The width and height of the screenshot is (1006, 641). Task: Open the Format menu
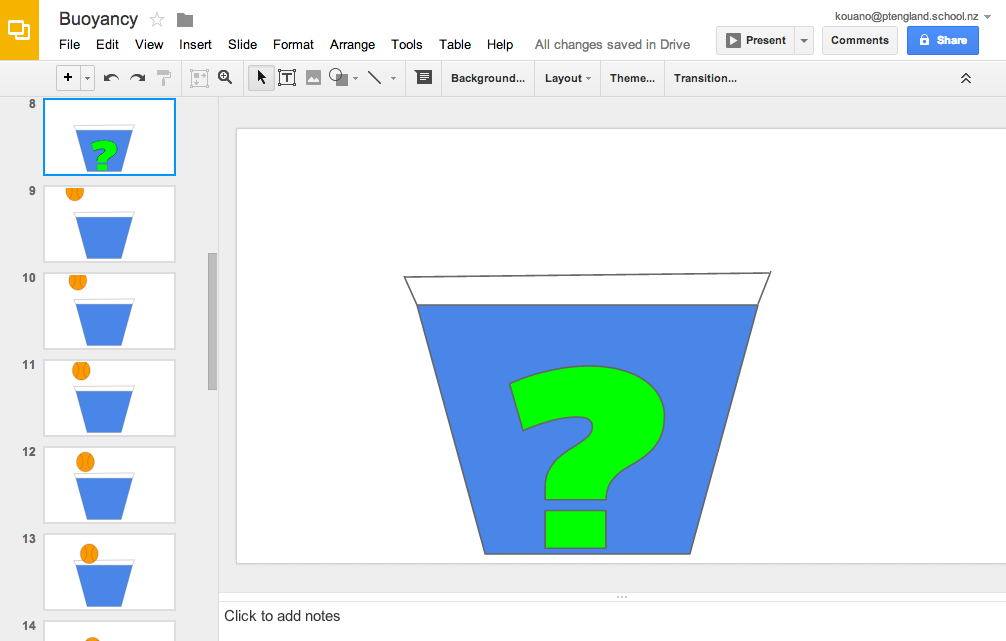(x=293, y=44)
